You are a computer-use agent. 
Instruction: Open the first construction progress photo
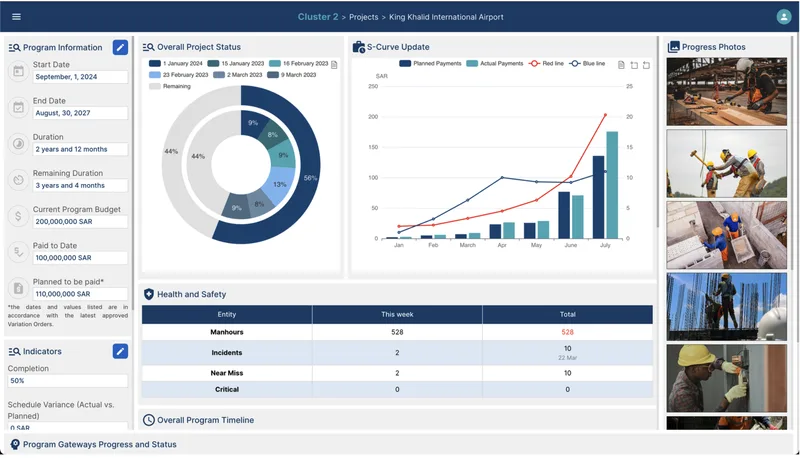[x=727, y=91]
